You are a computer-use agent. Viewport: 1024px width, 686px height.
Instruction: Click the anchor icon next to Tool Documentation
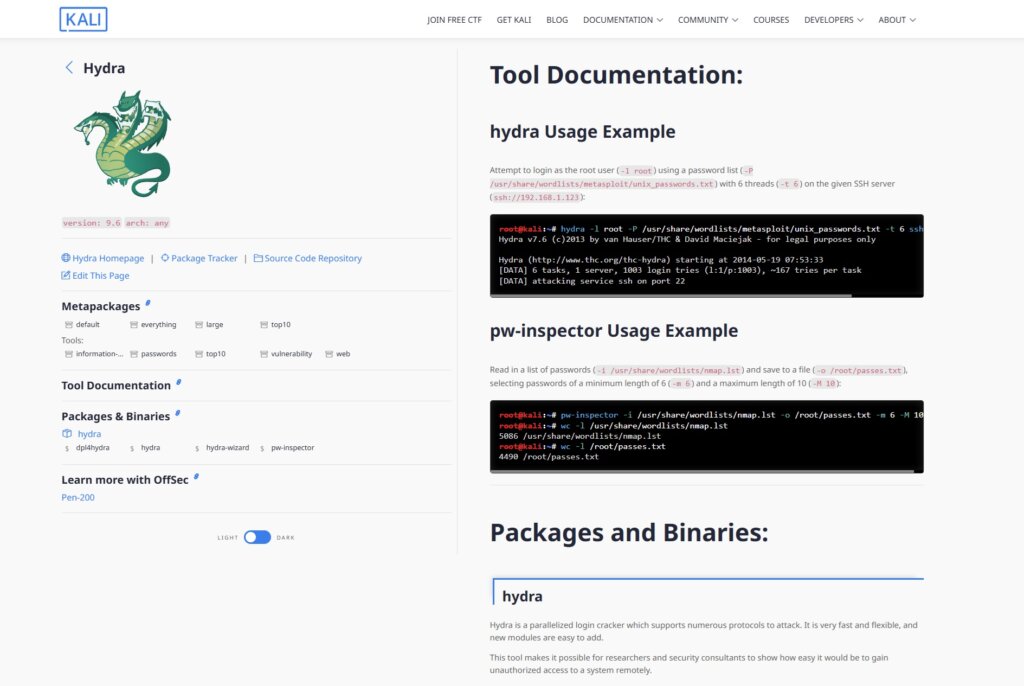[x=179, y=383]
